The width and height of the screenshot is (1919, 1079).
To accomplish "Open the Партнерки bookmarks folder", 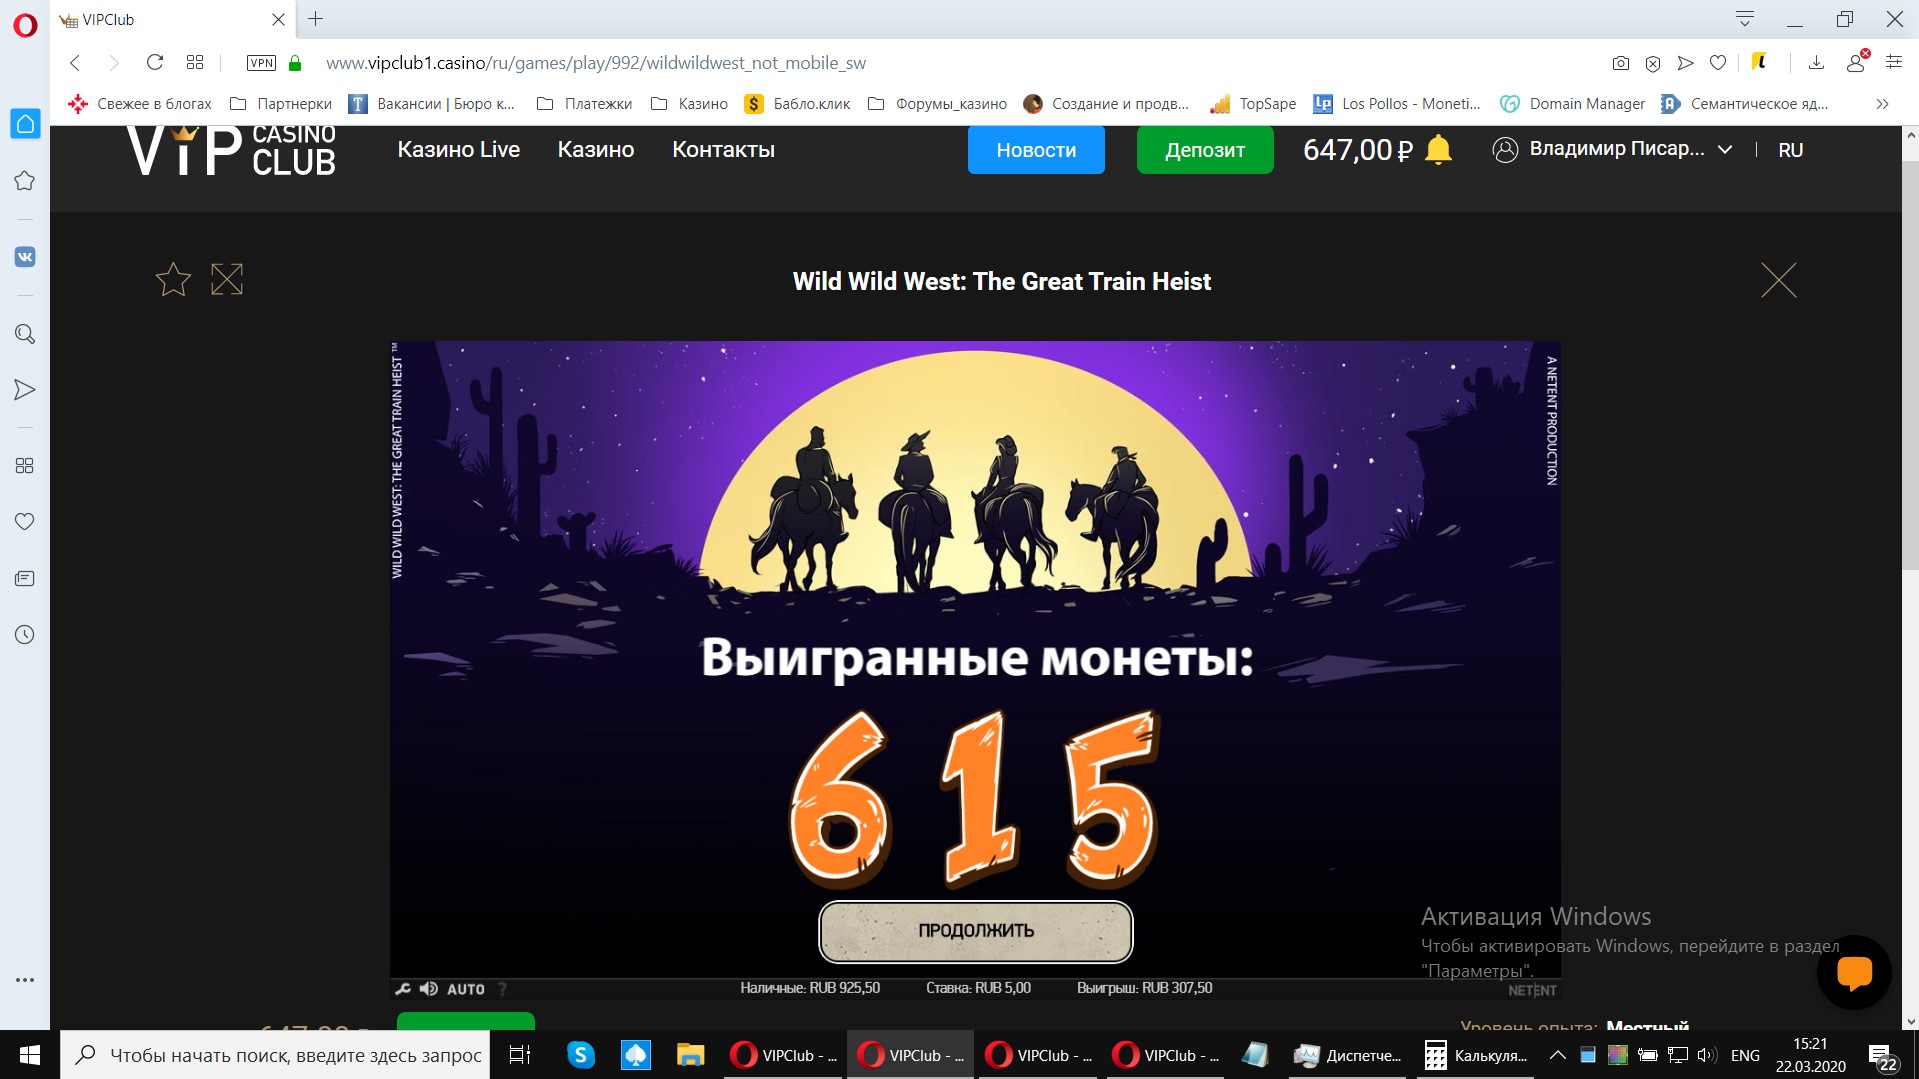I will coord(281,104).
